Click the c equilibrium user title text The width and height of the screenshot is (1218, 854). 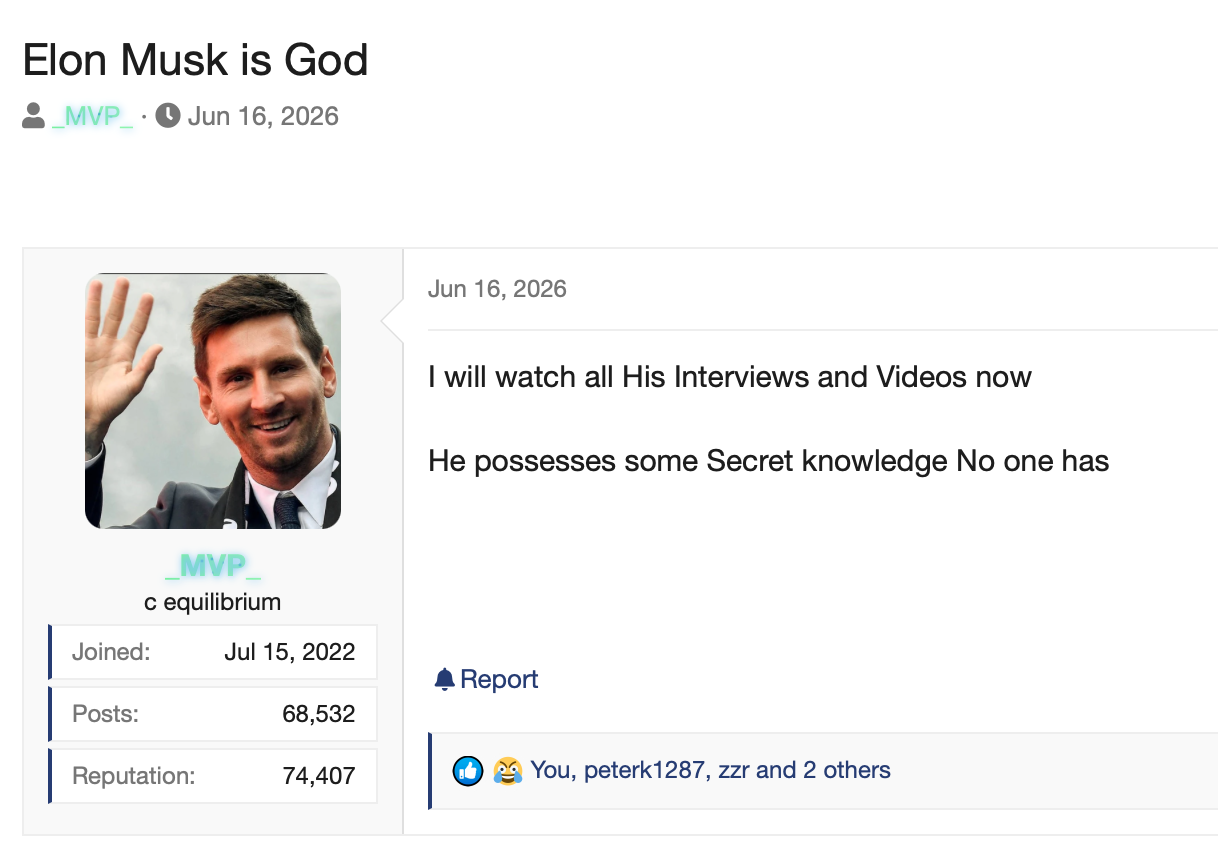pos(213,602)
